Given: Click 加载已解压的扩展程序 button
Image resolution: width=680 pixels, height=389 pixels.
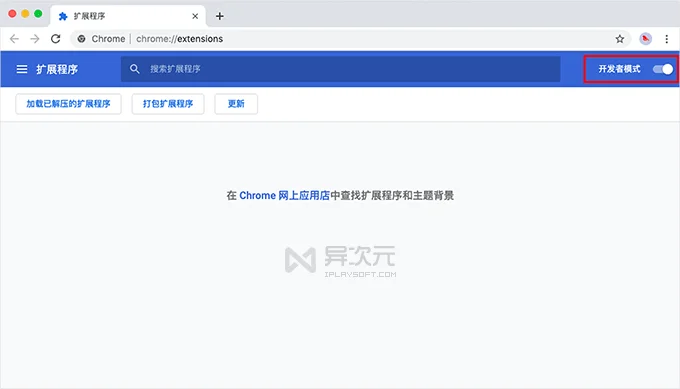Looking at the screenshot, I should [69, 104].
